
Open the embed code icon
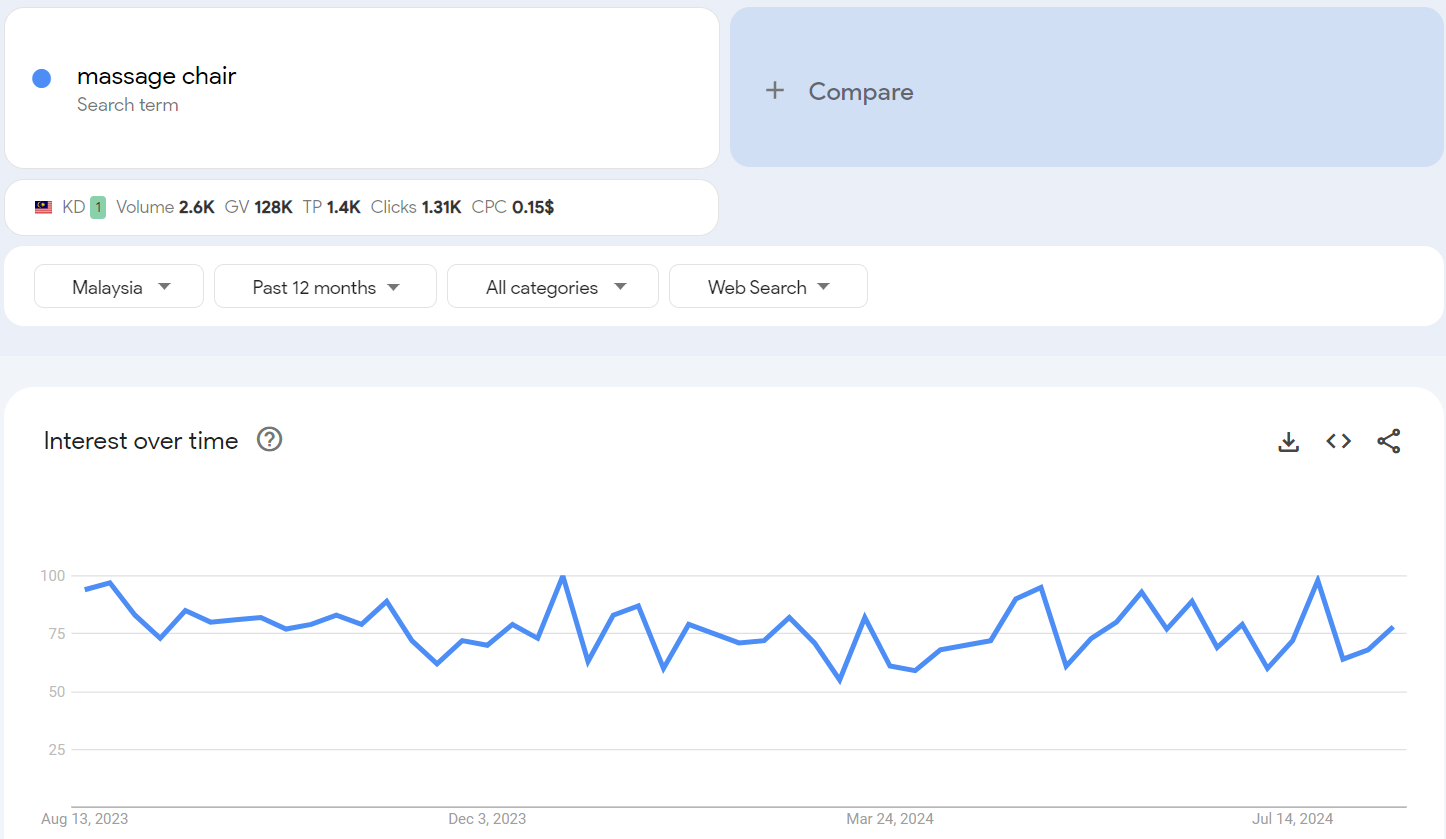click(1338, 441)
